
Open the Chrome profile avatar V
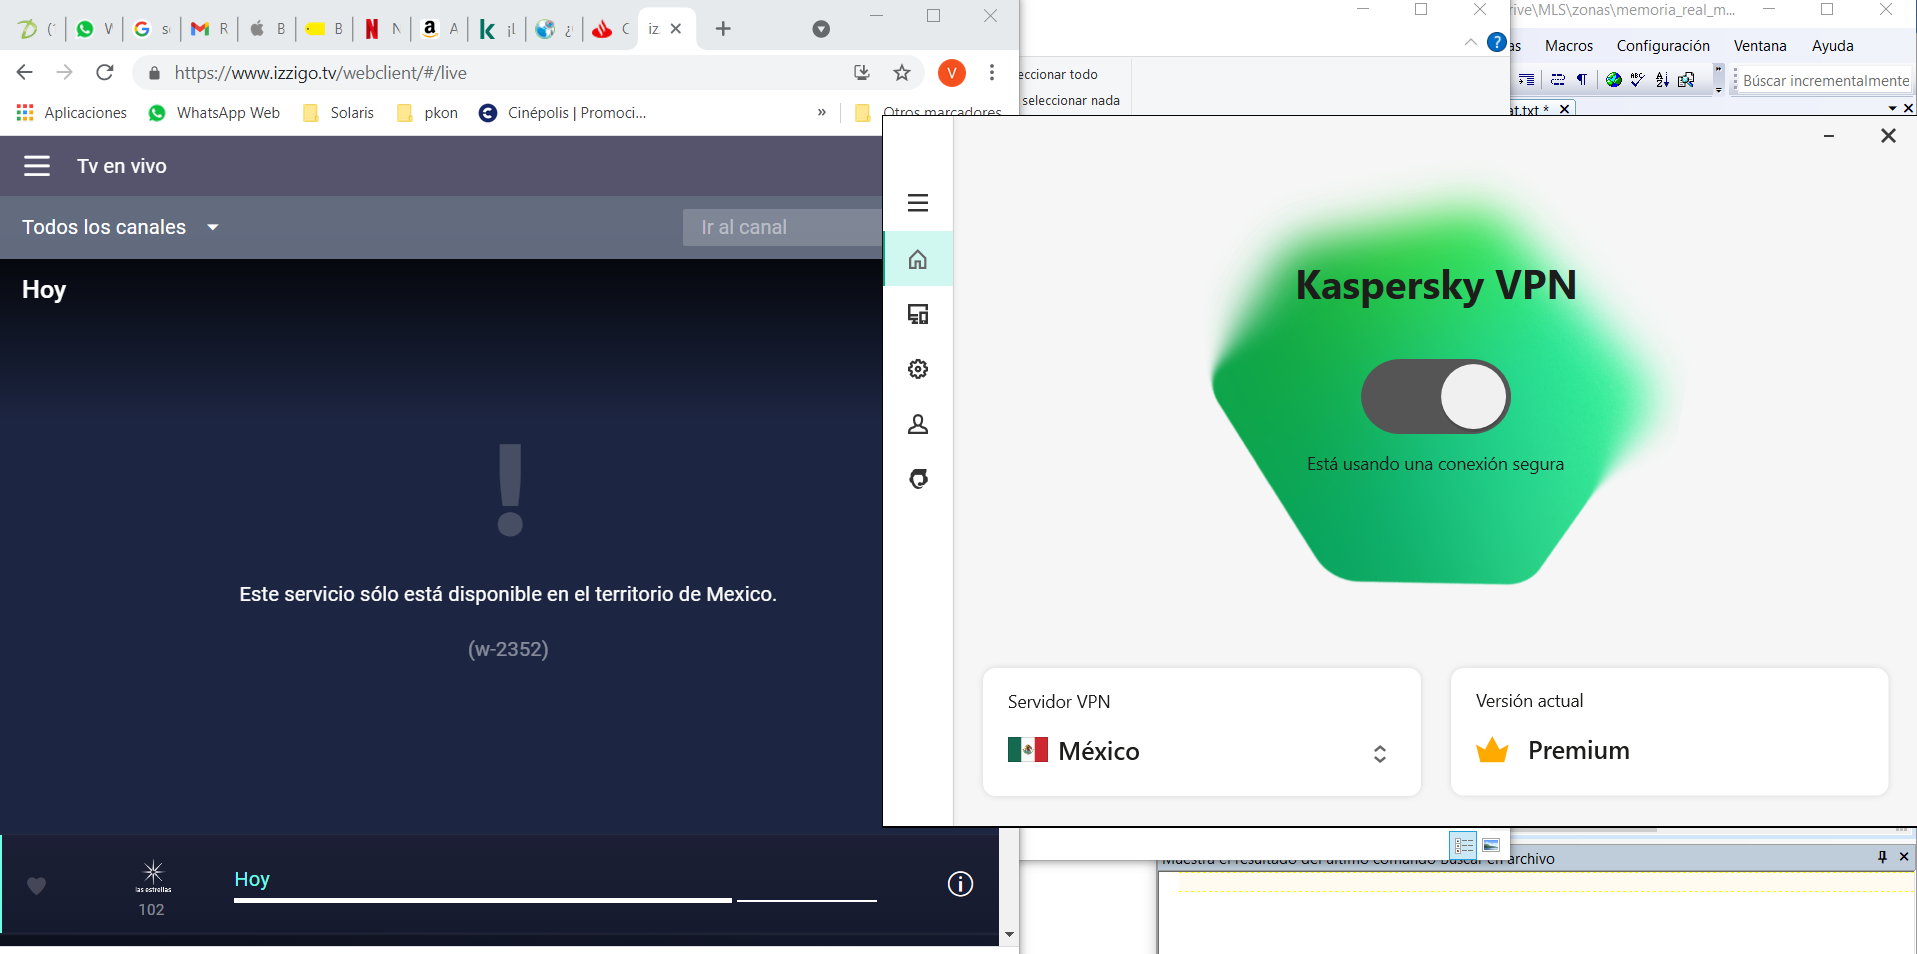pos(951,72)
